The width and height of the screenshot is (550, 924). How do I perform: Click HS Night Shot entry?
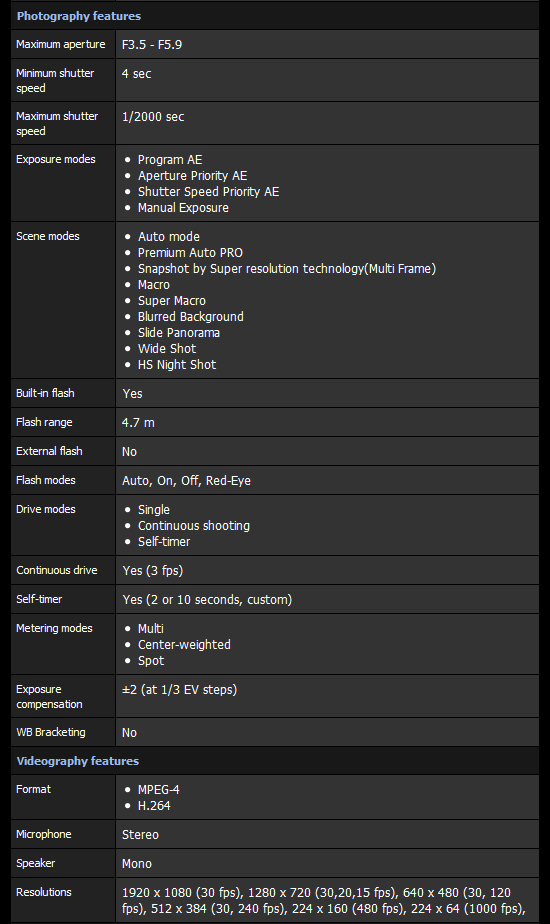pyautogui.click(x=177, y=365)
